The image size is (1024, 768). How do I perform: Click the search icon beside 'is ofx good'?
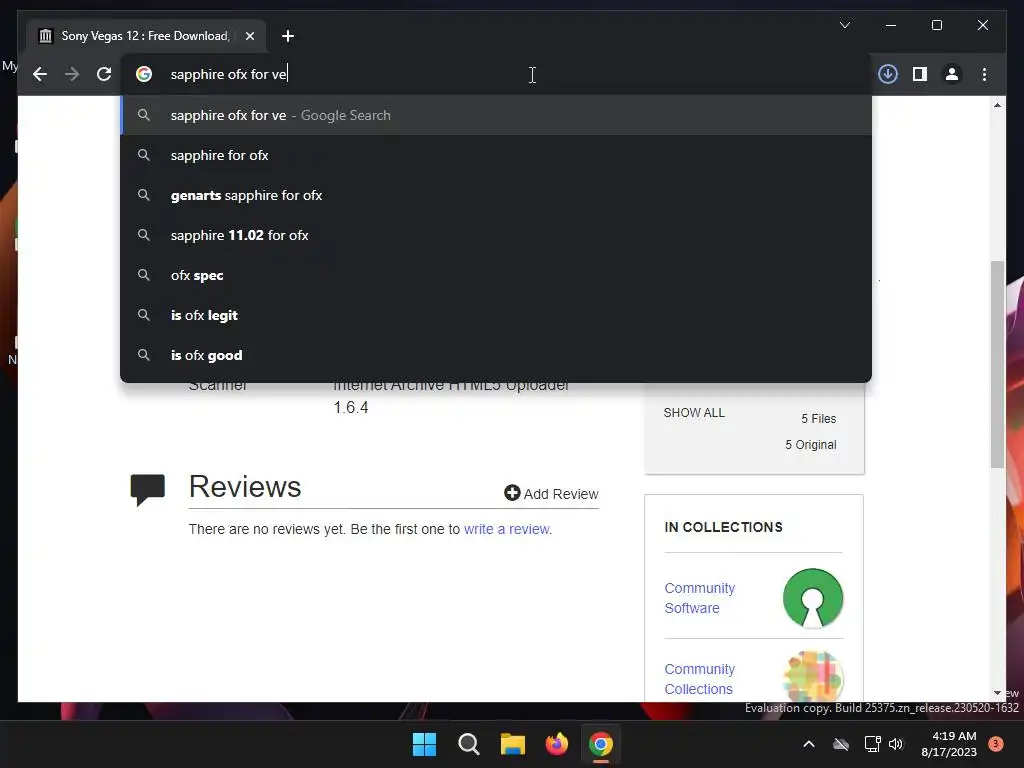click(x=144, y=355)
